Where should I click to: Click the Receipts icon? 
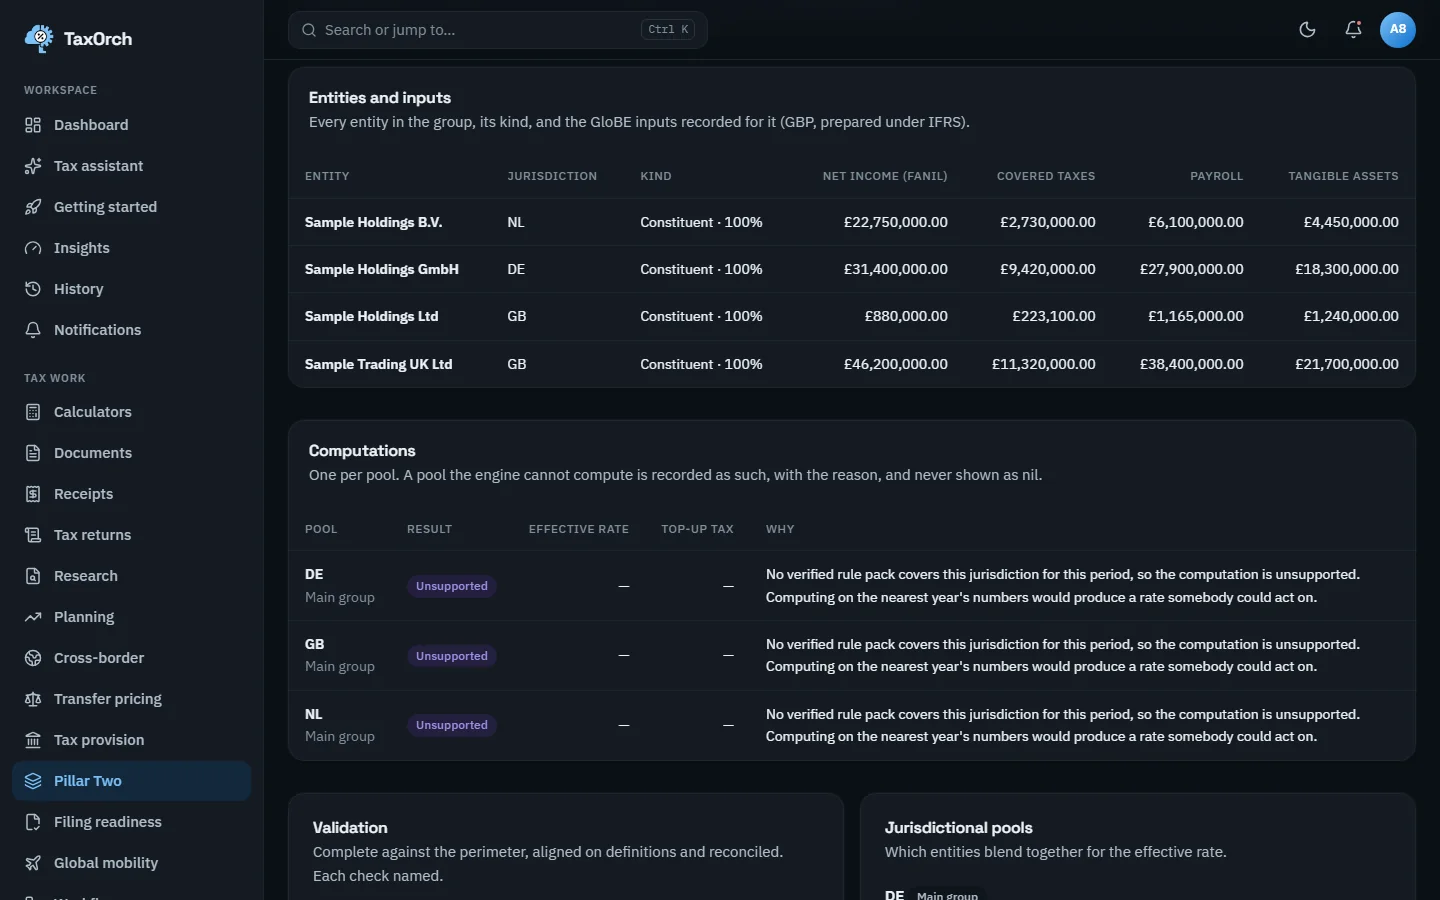tap(33, 494)
